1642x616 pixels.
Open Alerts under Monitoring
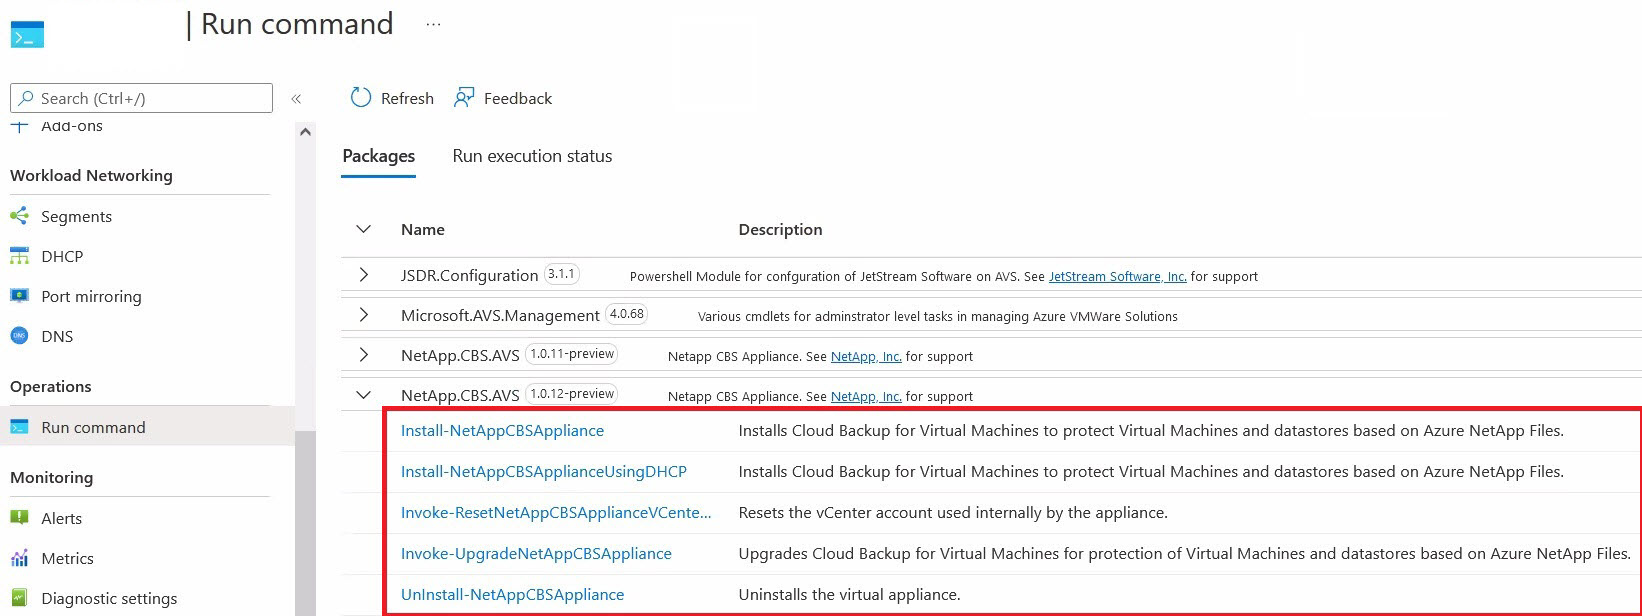point(61,518)
